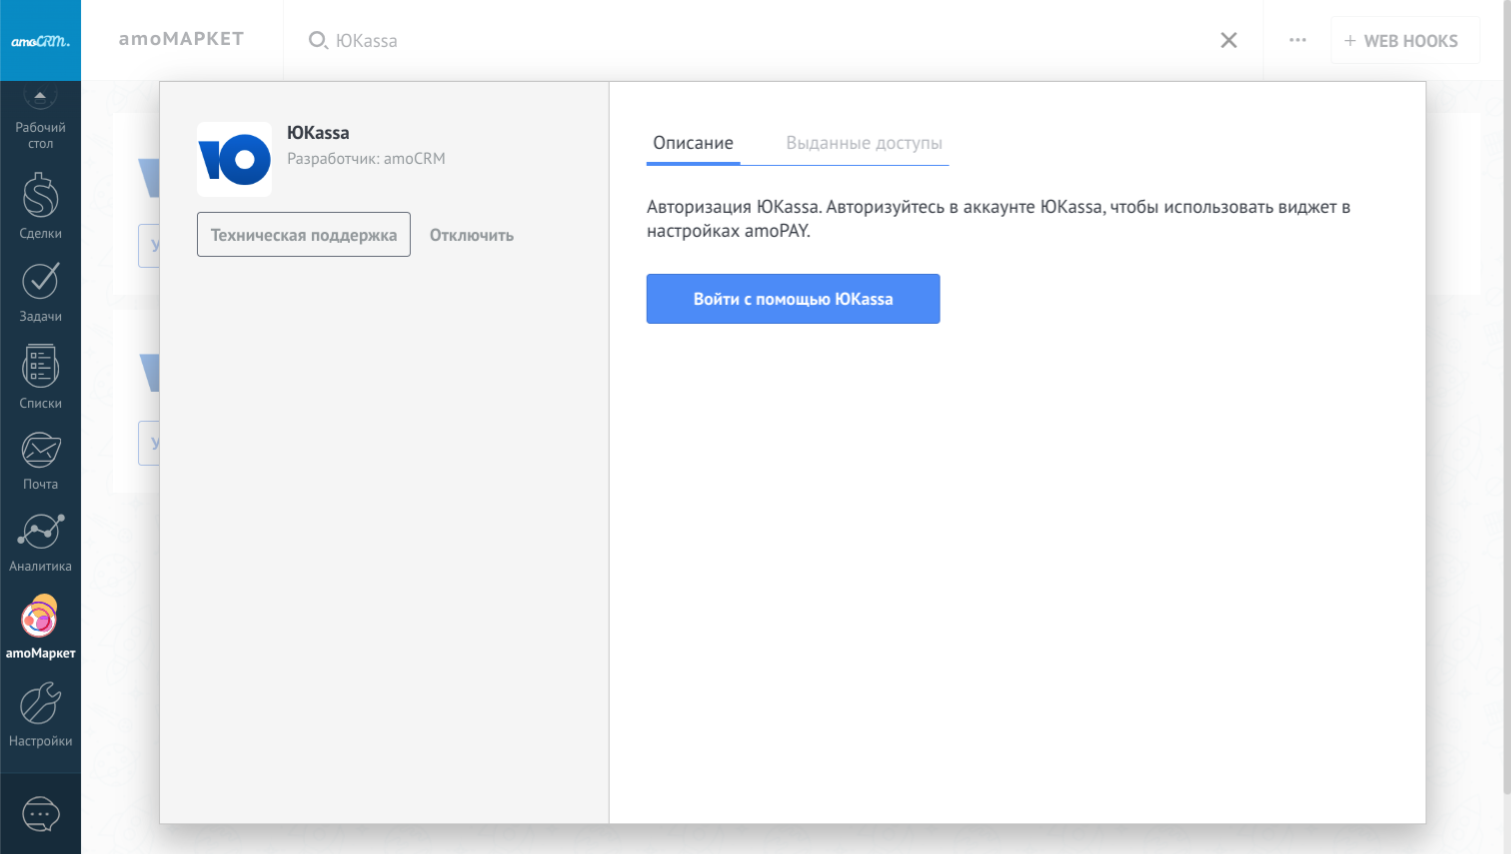Image resolution: width=1511 pixels, height=854 pixels.
Task: Open the chat bubble icon at sidebar bottom
Action: 40,814
